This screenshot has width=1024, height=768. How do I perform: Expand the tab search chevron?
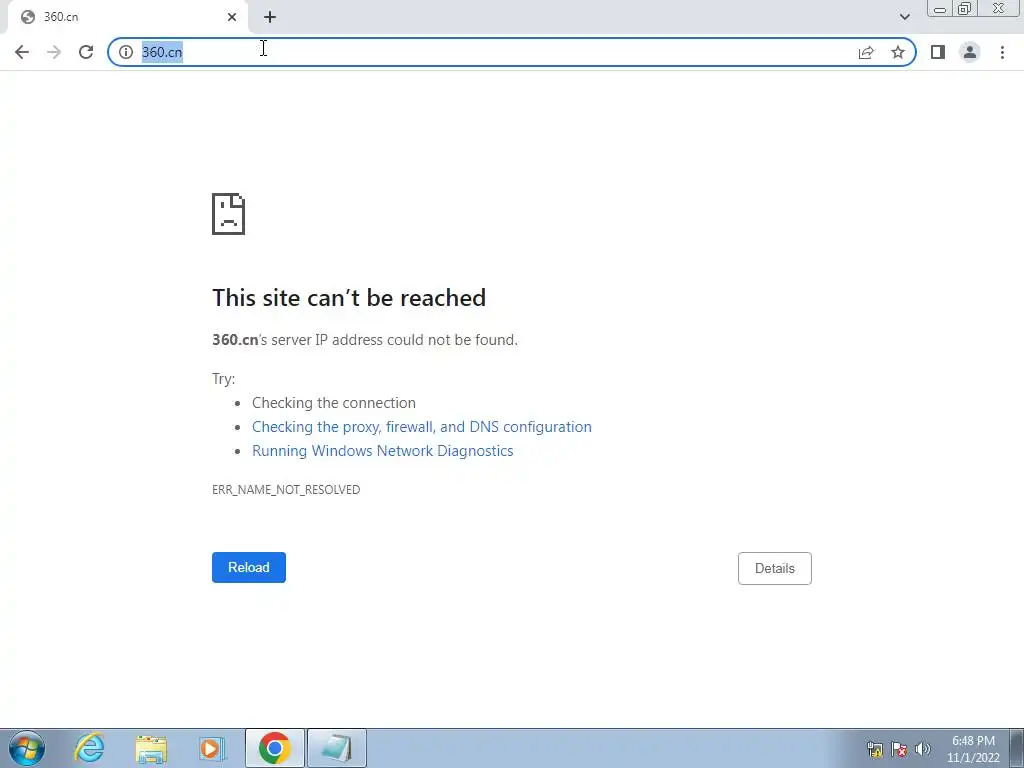pyautogui.click(x=904, y=17)
